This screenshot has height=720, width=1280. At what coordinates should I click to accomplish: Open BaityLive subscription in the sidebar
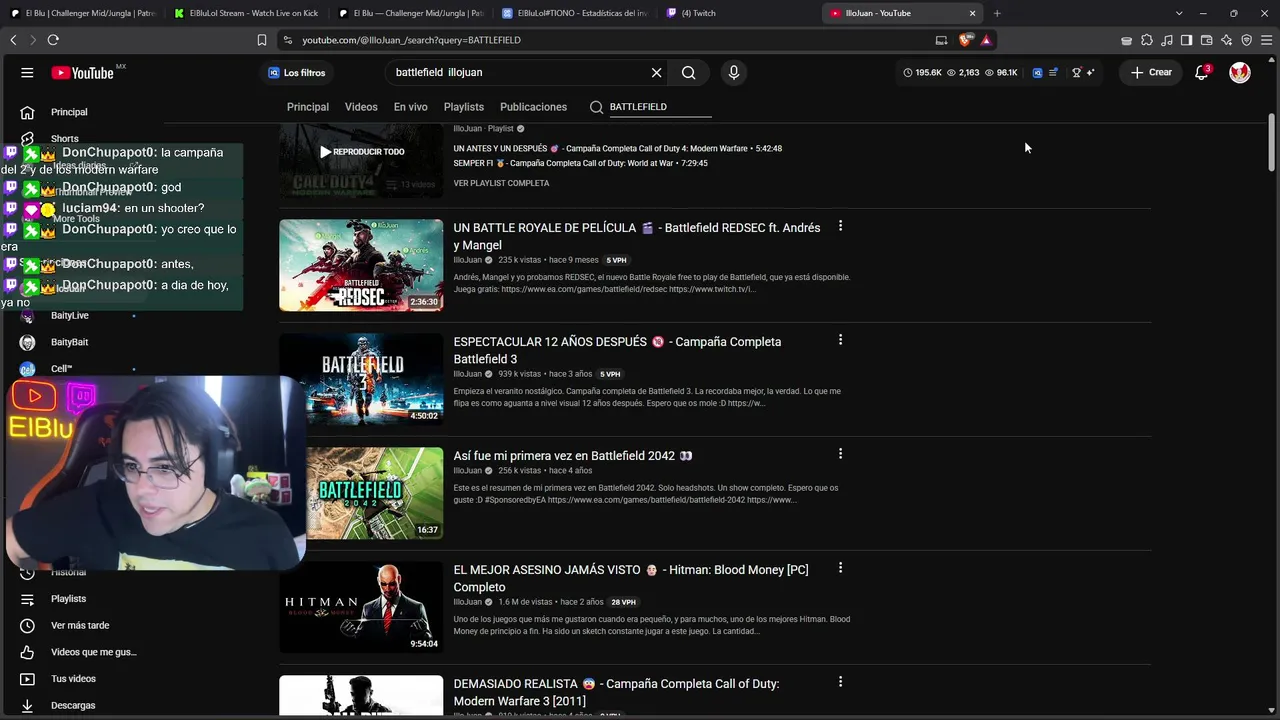(72, 315)
